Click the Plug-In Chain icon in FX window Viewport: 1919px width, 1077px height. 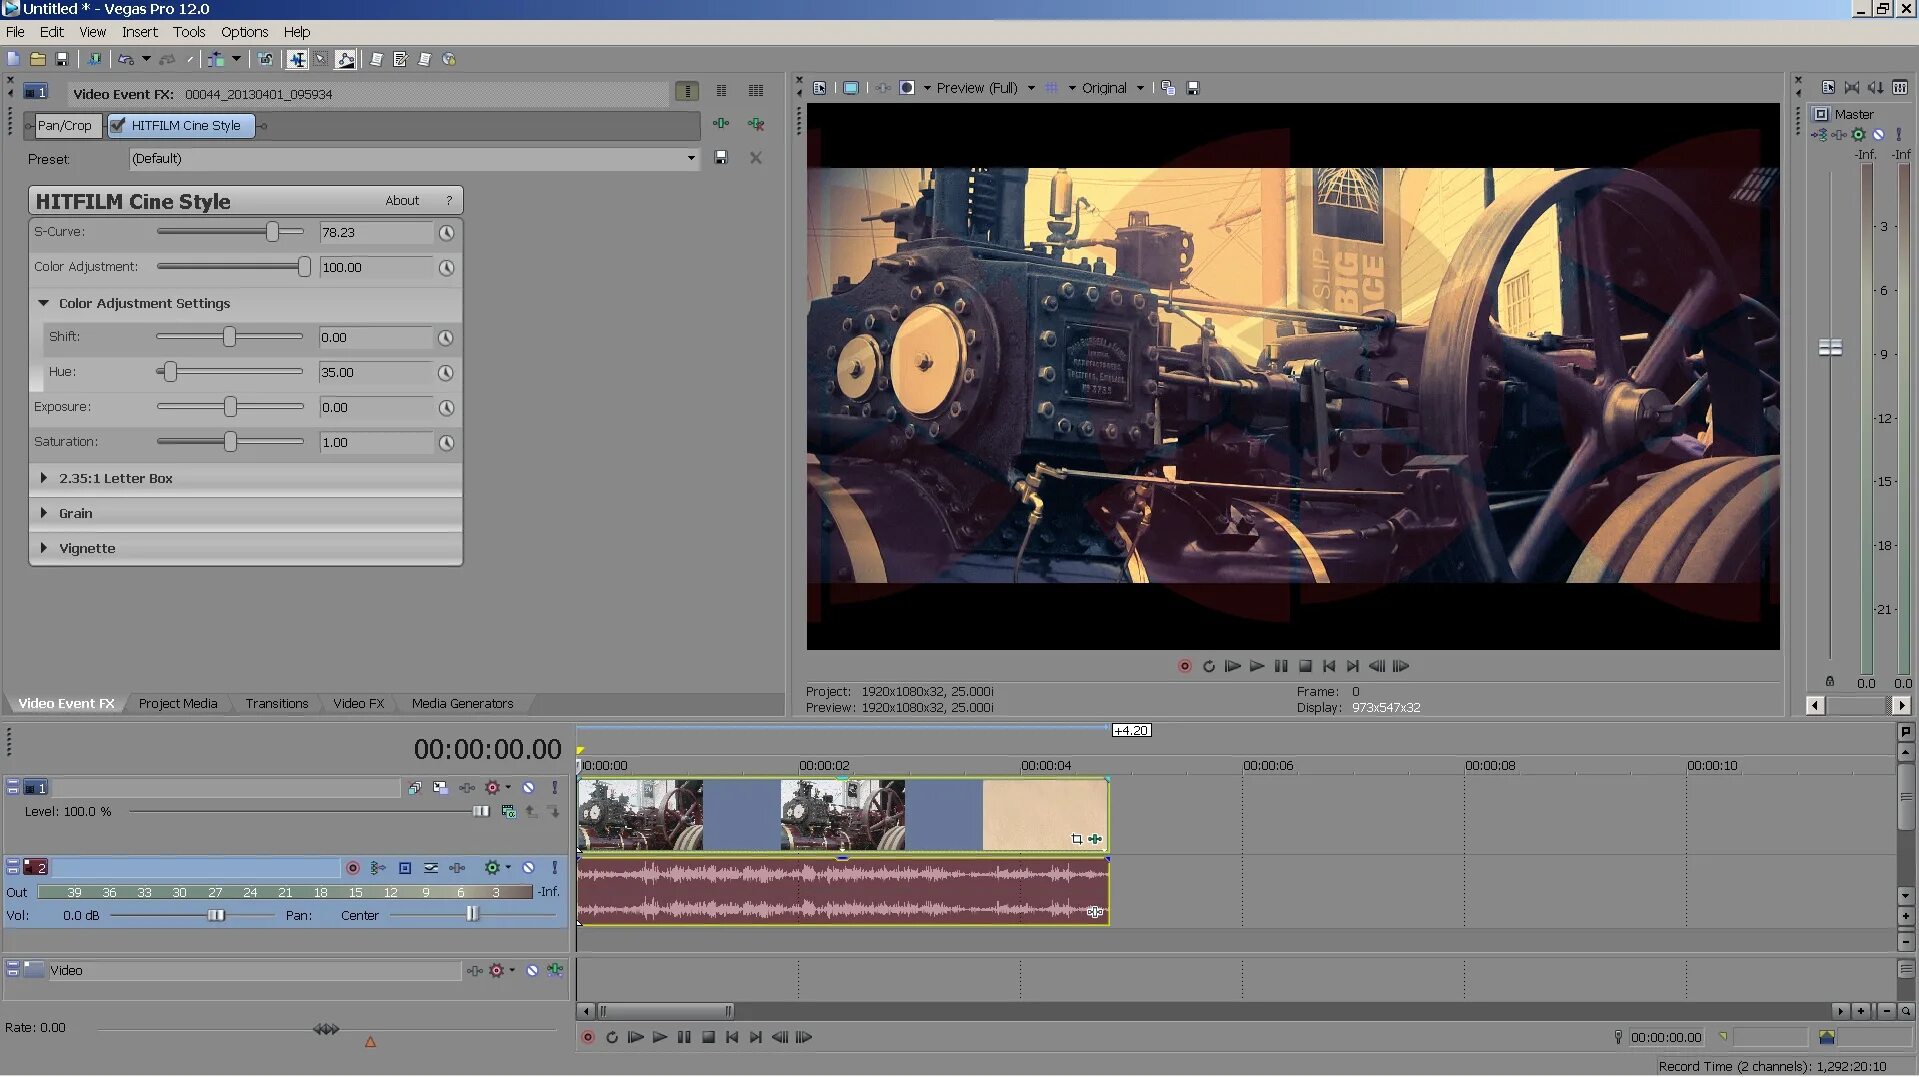click(721, 124)
